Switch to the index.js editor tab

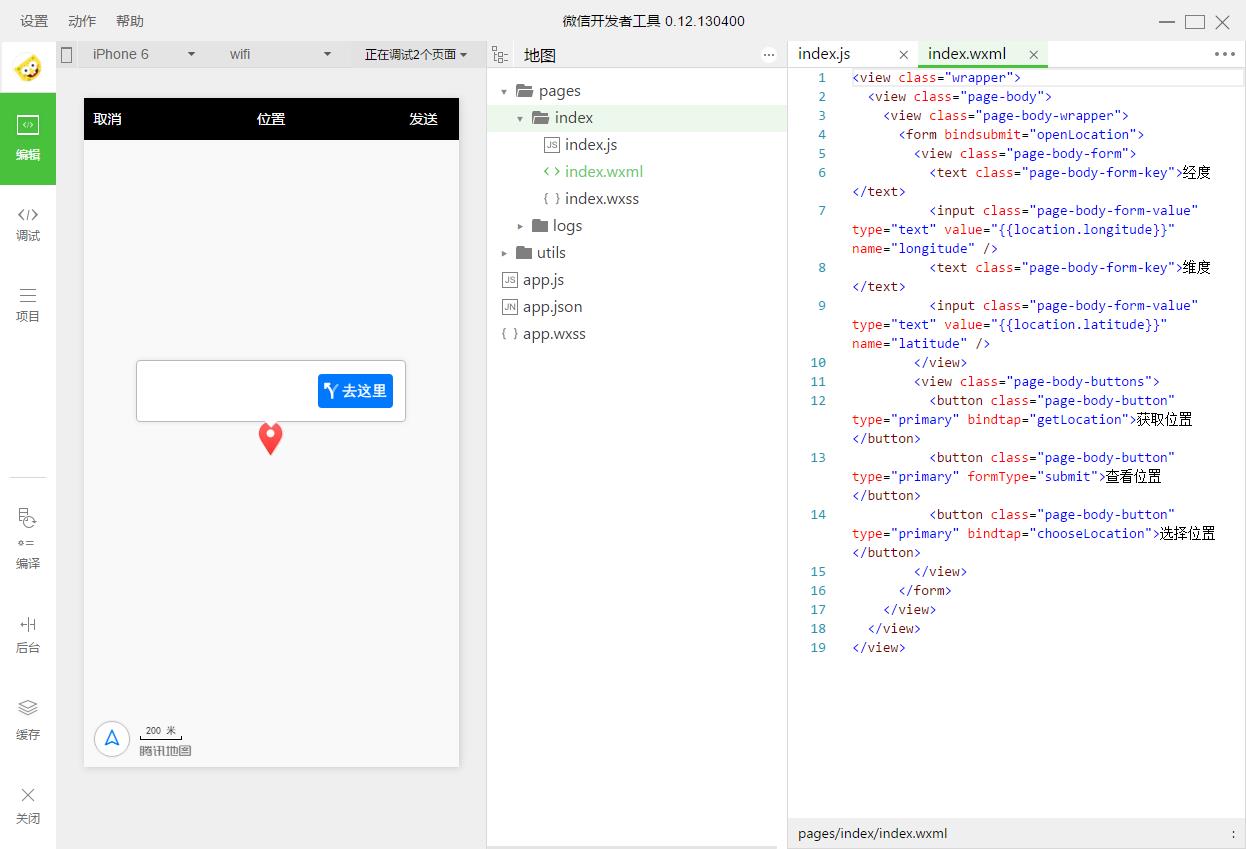[x=824, y=54]
